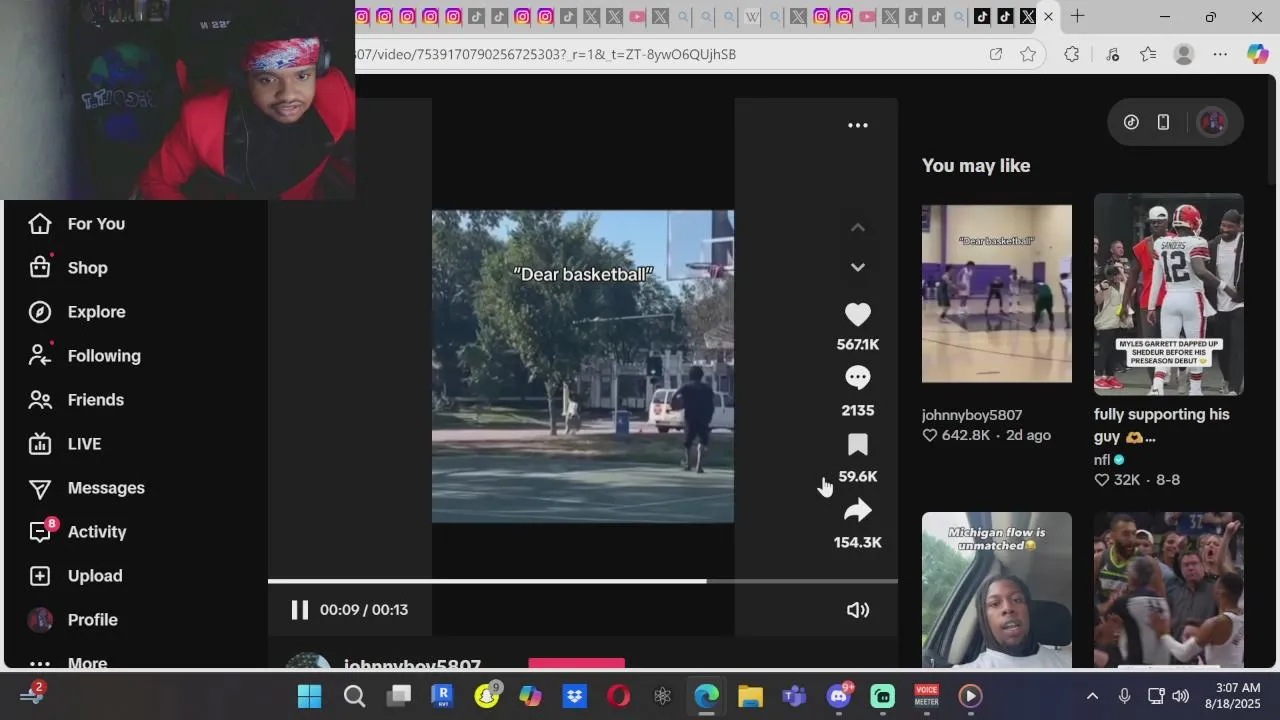Mute the video with the speaker icon
The height and width of the screenshot is (720, 1280).
pos(858,610)
